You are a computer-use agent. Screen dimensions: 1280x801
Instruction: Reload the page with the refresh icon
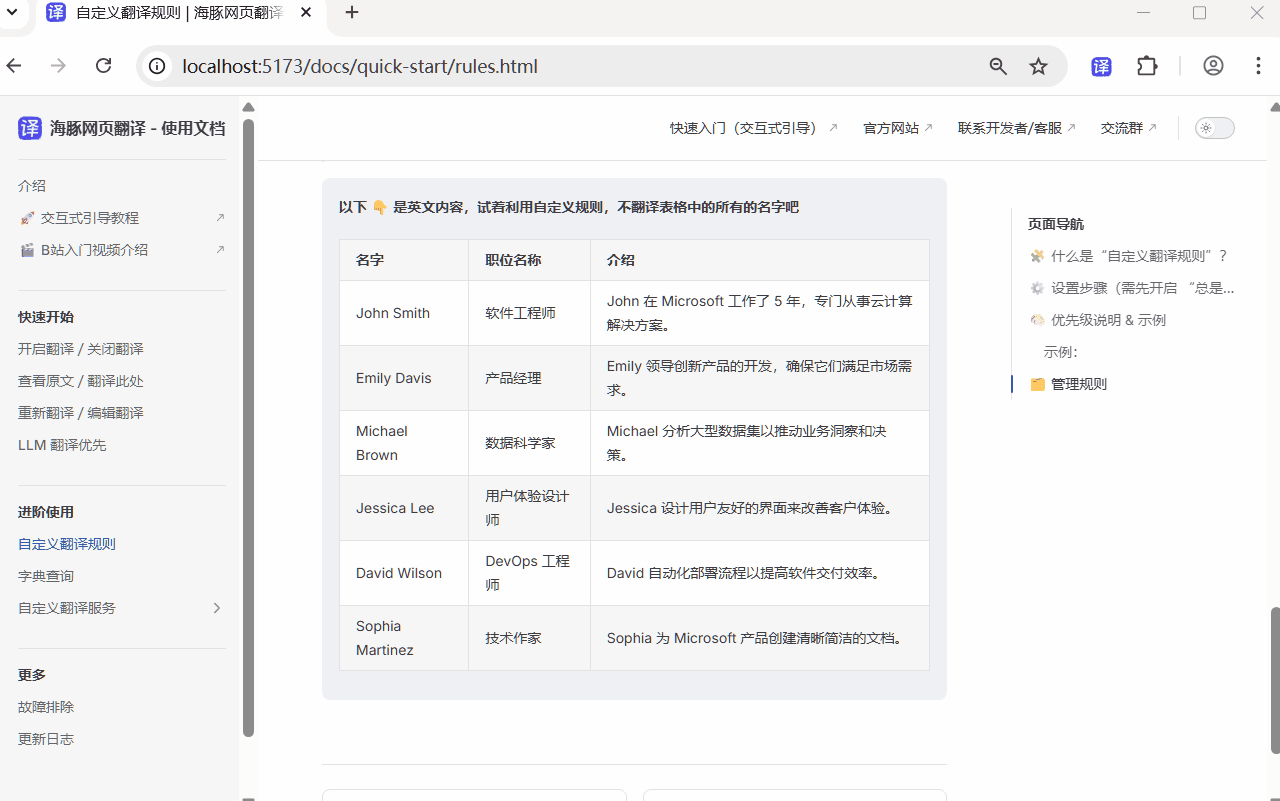tap(103, 66)
